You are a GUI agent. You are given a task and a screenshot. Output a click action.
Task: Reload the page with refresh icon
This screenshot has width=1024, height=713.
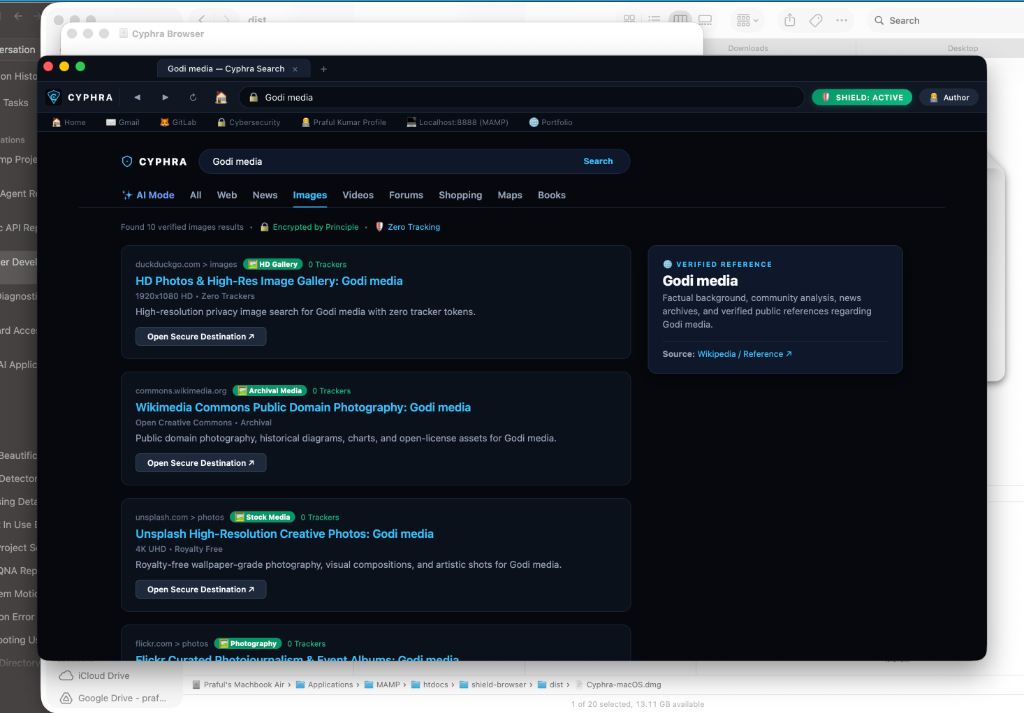point(193,97)
